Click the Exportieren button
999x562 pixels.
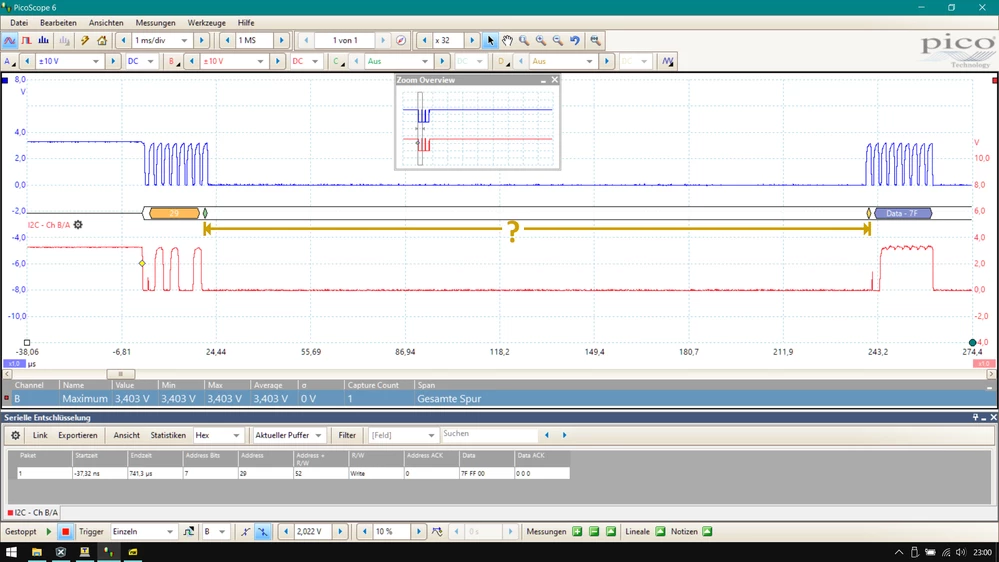(x=78, y=435)
